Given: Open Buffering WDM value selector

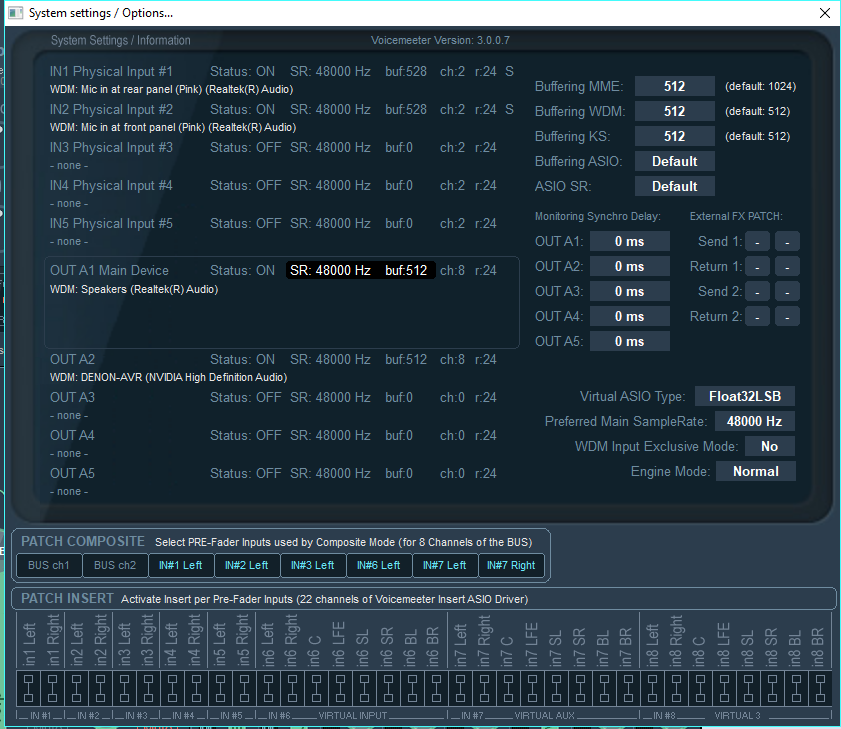Looking at the screenshot, I should tap(674, 111).
